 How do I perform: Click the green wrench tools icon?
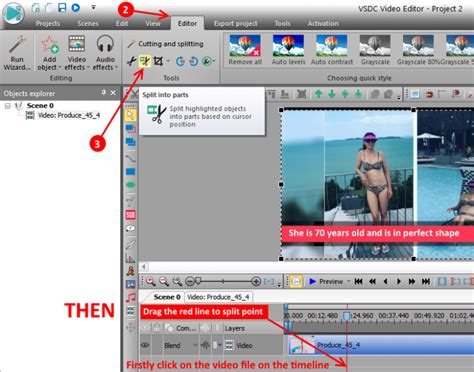tap(207, 61)
